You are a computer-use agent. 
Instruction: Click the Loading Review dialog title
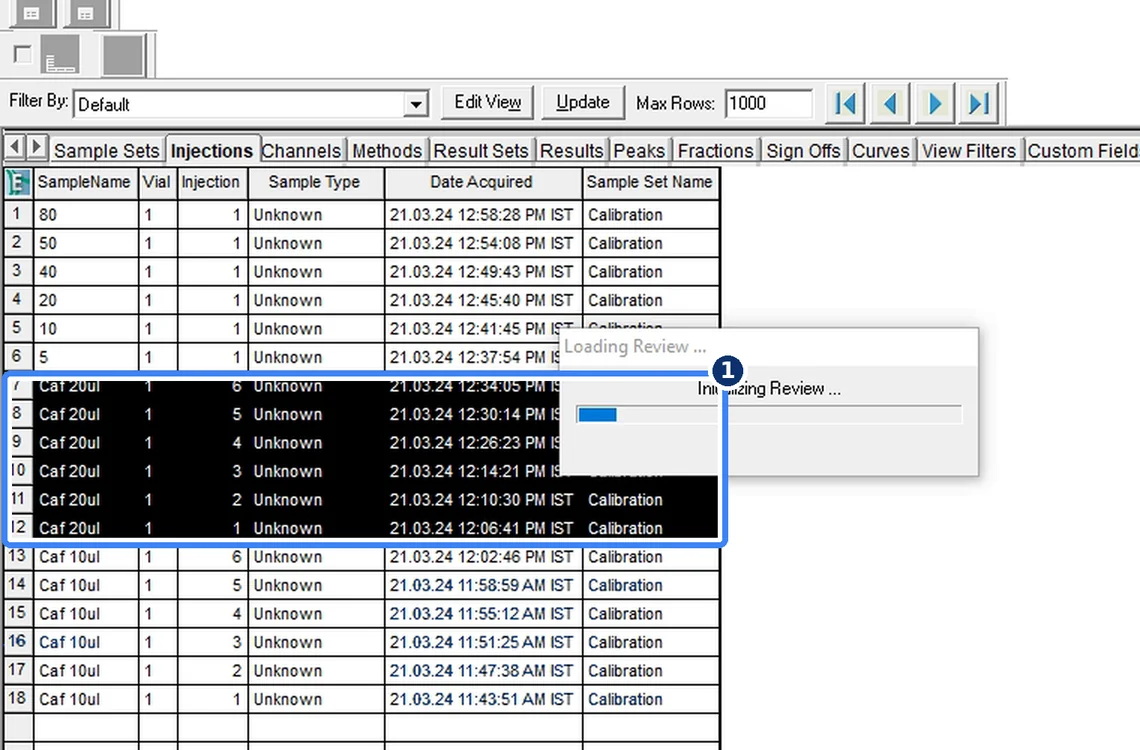pyautogui.click(x=635, y=347)
